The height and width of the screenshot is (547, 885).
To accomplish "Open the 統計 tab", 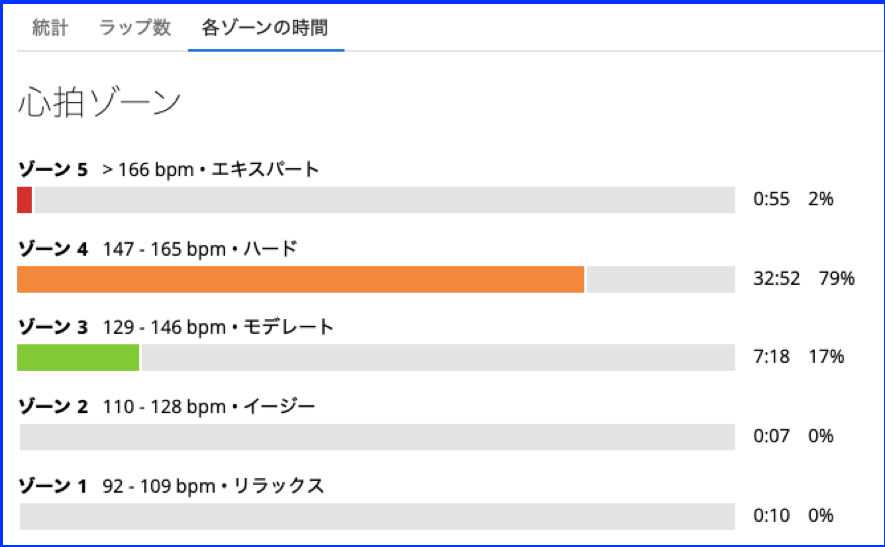I will (50, 28).
